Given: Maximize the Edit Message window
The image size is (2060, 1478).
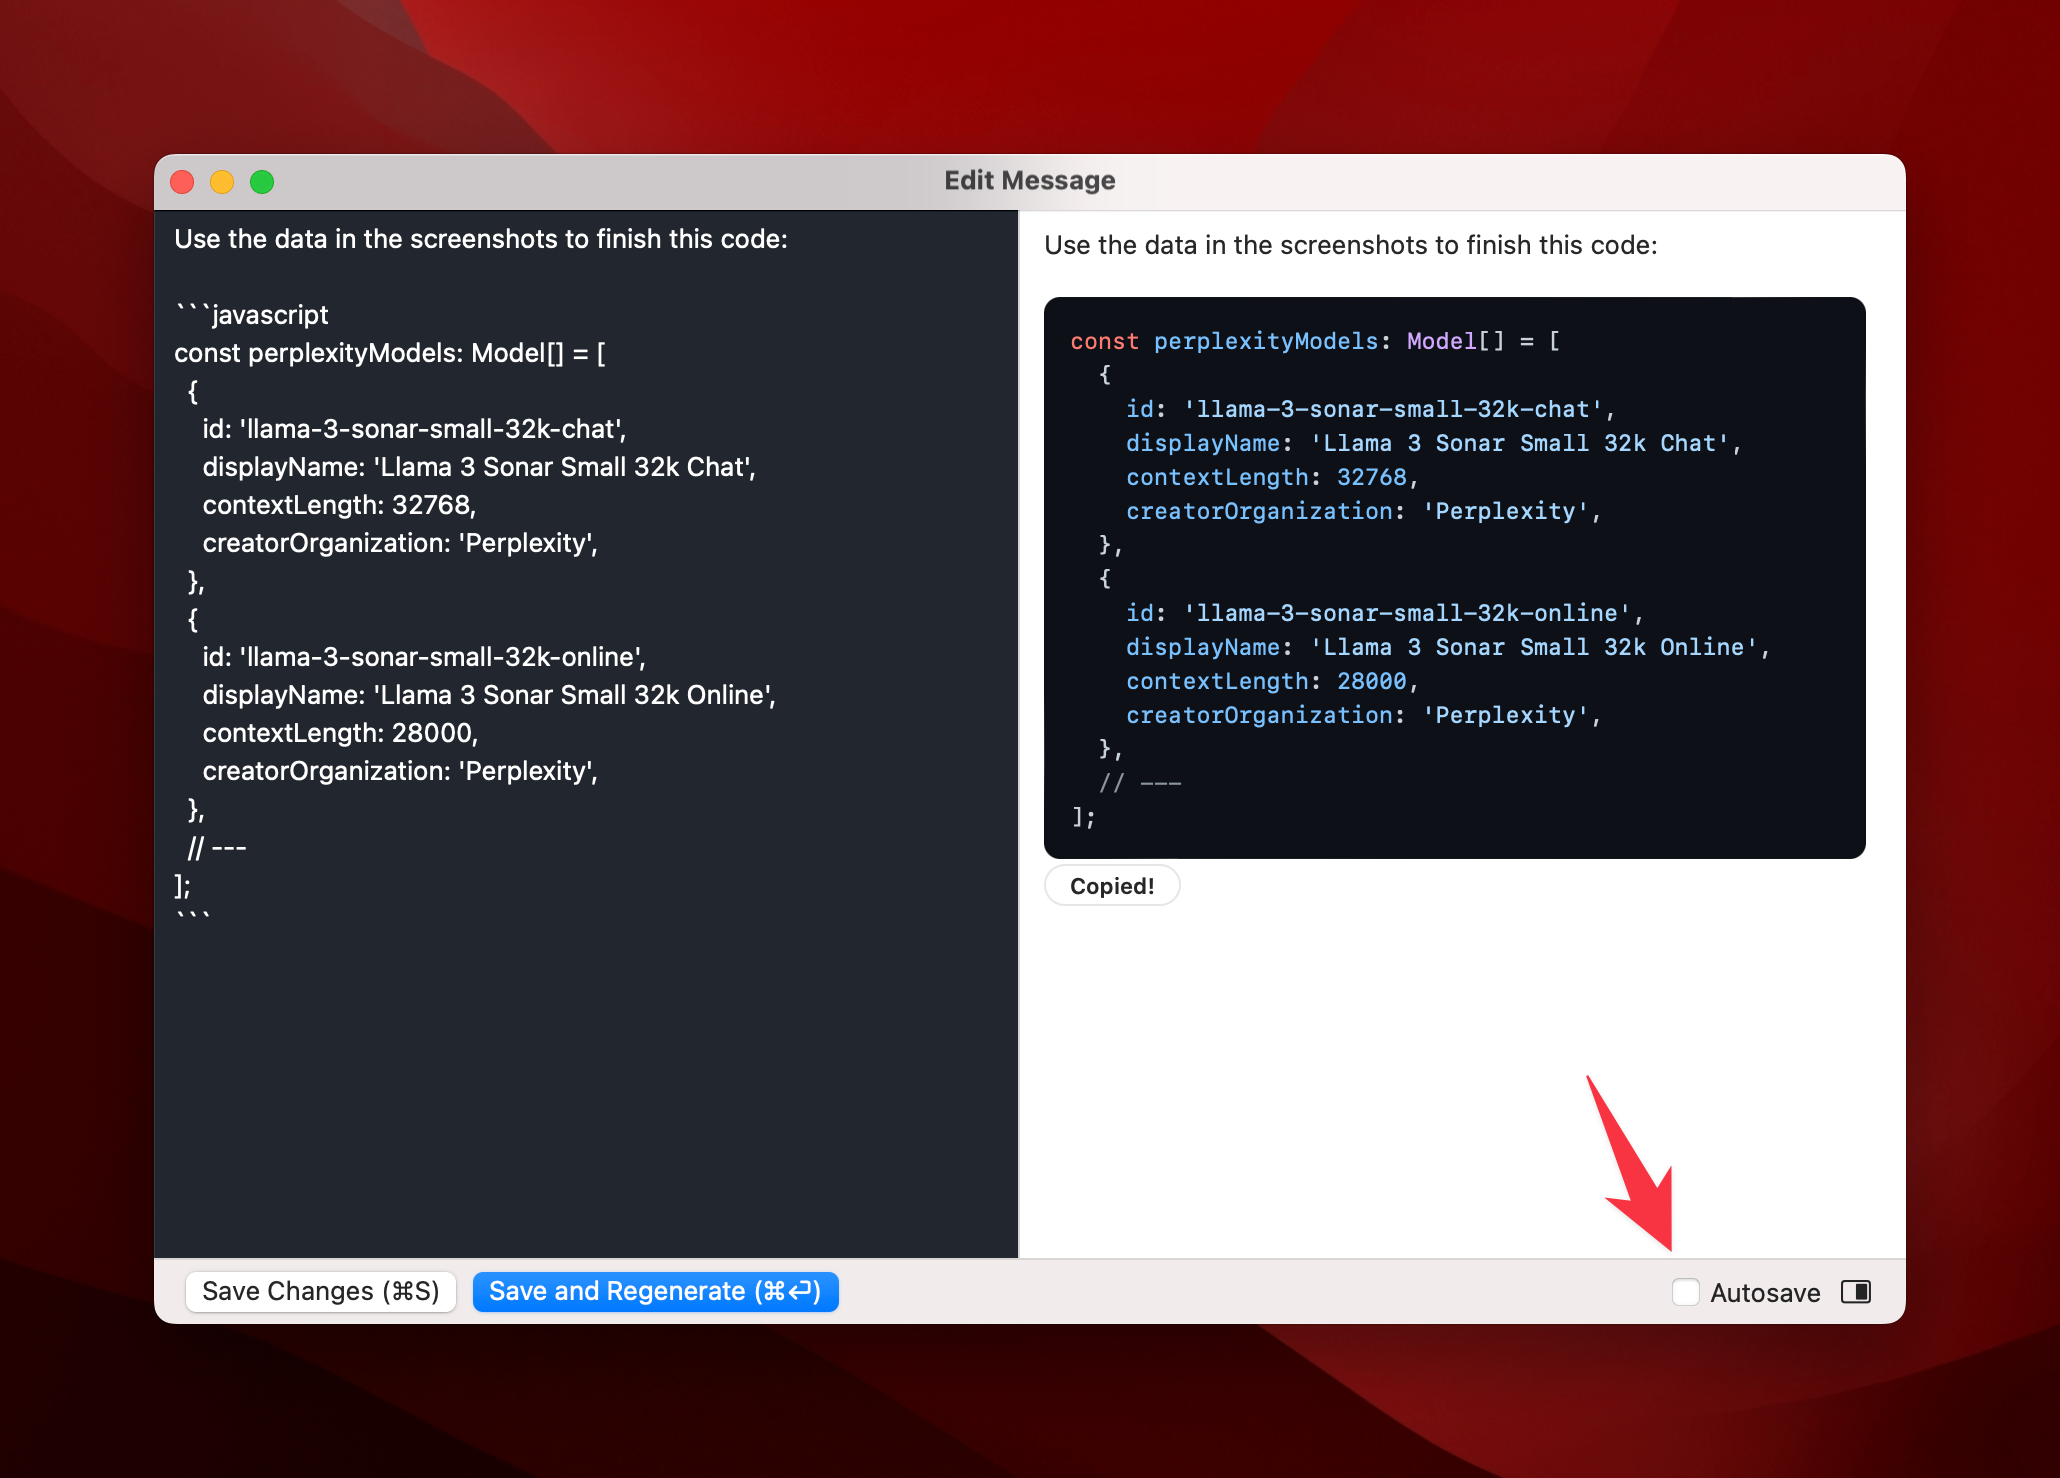Looking at the screenshot, I should click(262, 182).
